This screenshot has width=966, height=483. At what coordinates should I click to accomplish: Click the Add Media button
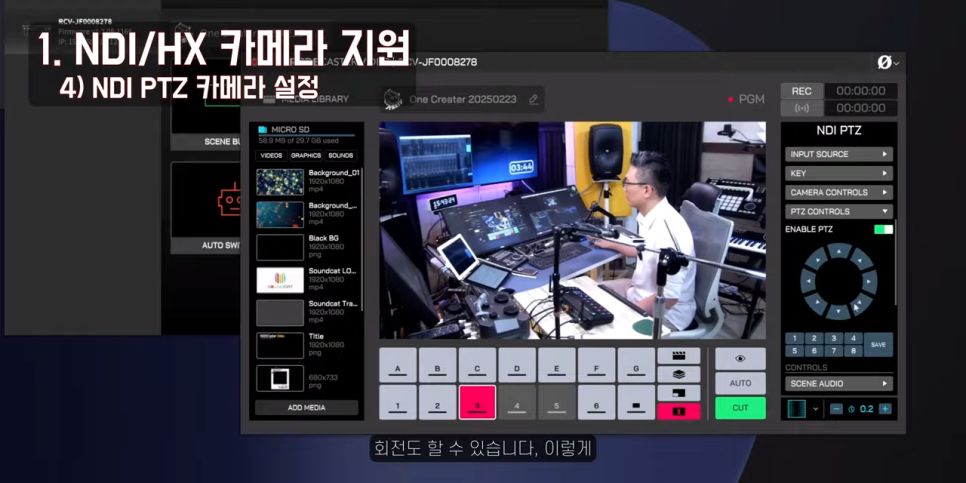point(306,408)
